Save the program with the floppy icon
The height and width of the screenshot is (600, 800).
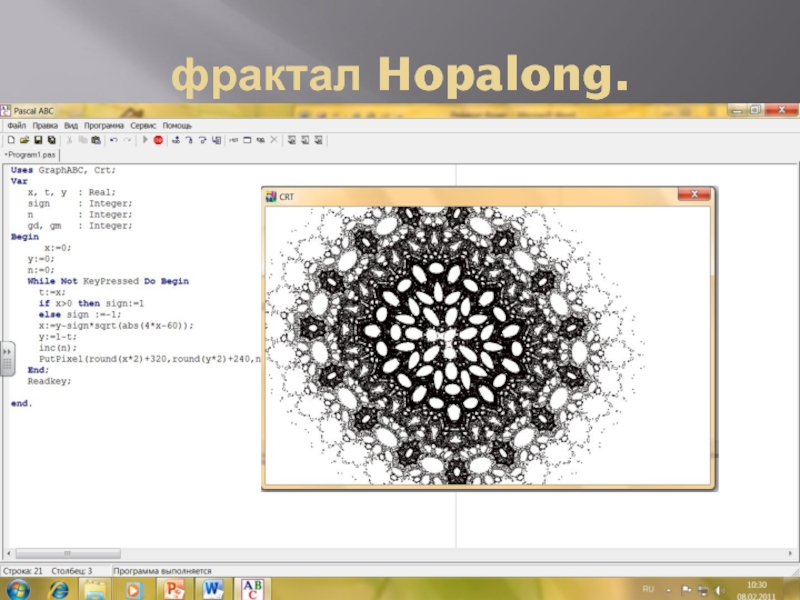[x=37, y=141]
